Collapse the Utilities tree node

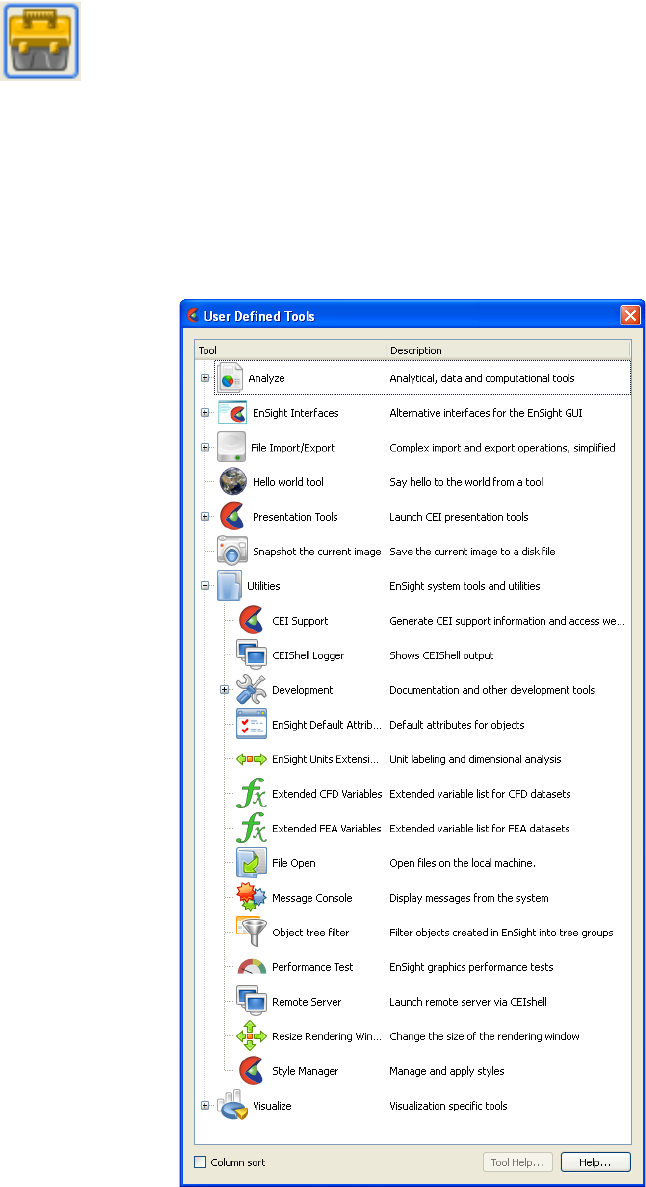click(x=204, y=586)
